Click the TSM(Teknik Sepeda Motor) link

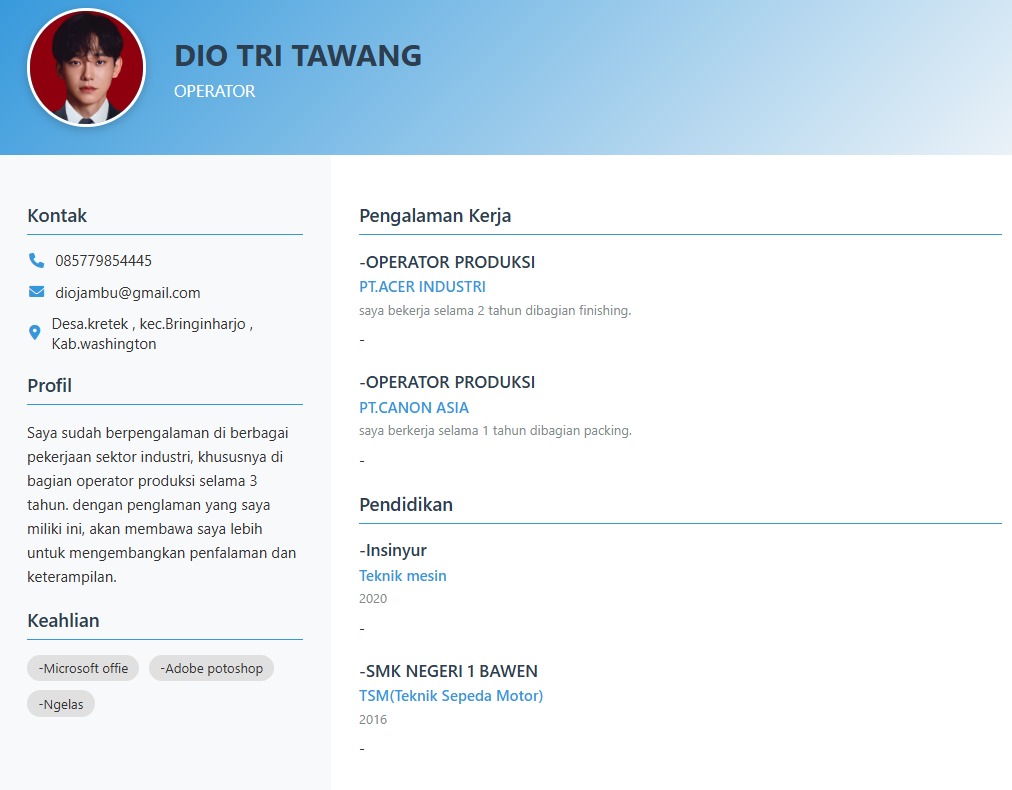pos(451,695)
